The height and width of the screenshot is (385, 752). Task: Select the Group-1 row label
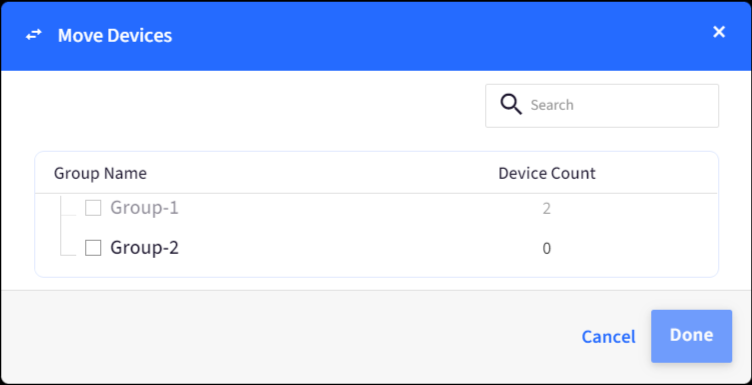[144, 208]
